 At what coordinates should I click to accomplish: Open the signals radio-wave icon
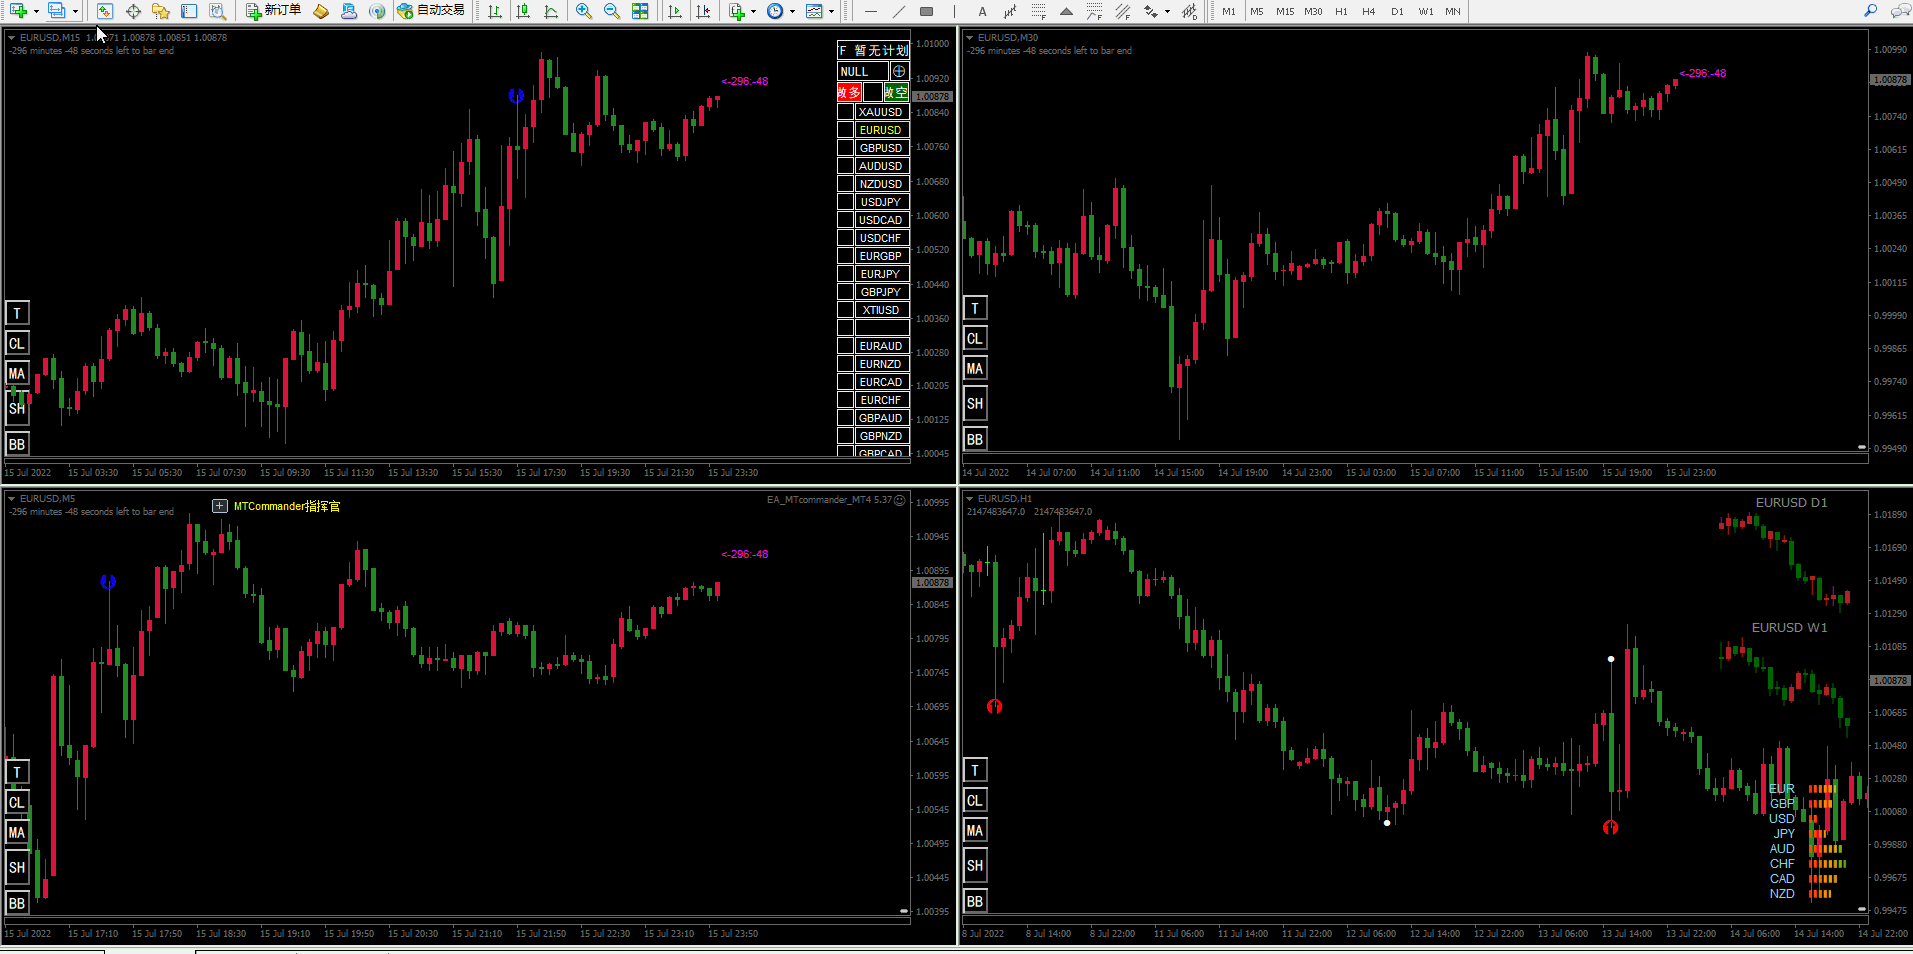[377, 11]
